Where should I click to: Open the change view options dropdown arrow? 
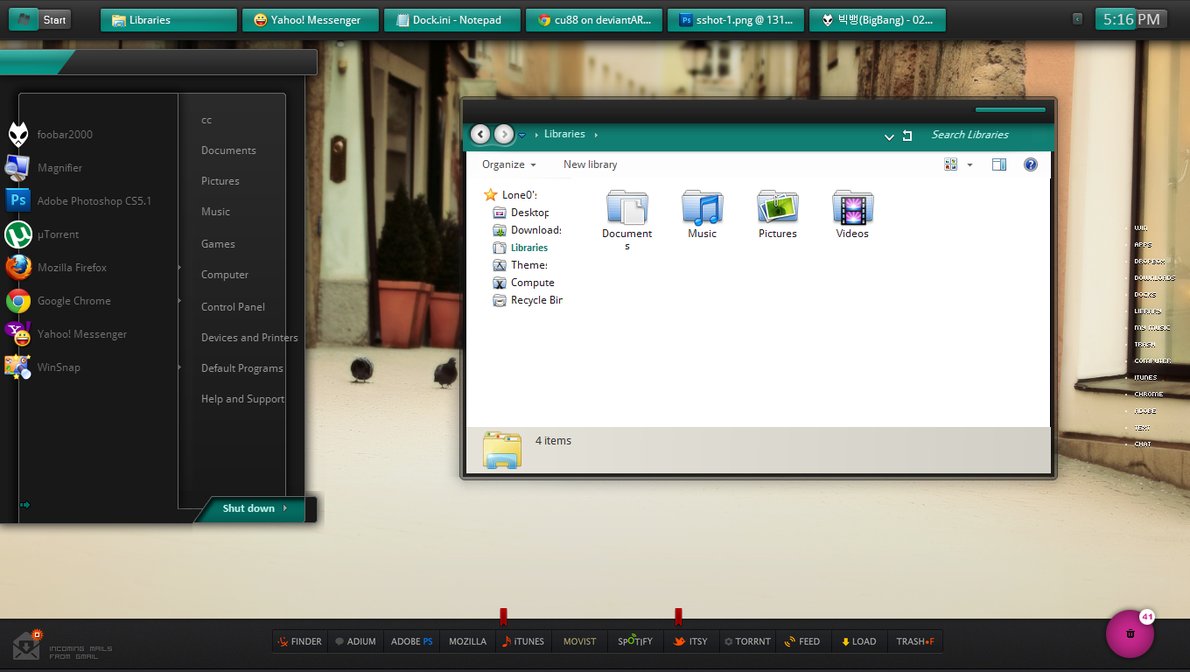tap(969, 165)
